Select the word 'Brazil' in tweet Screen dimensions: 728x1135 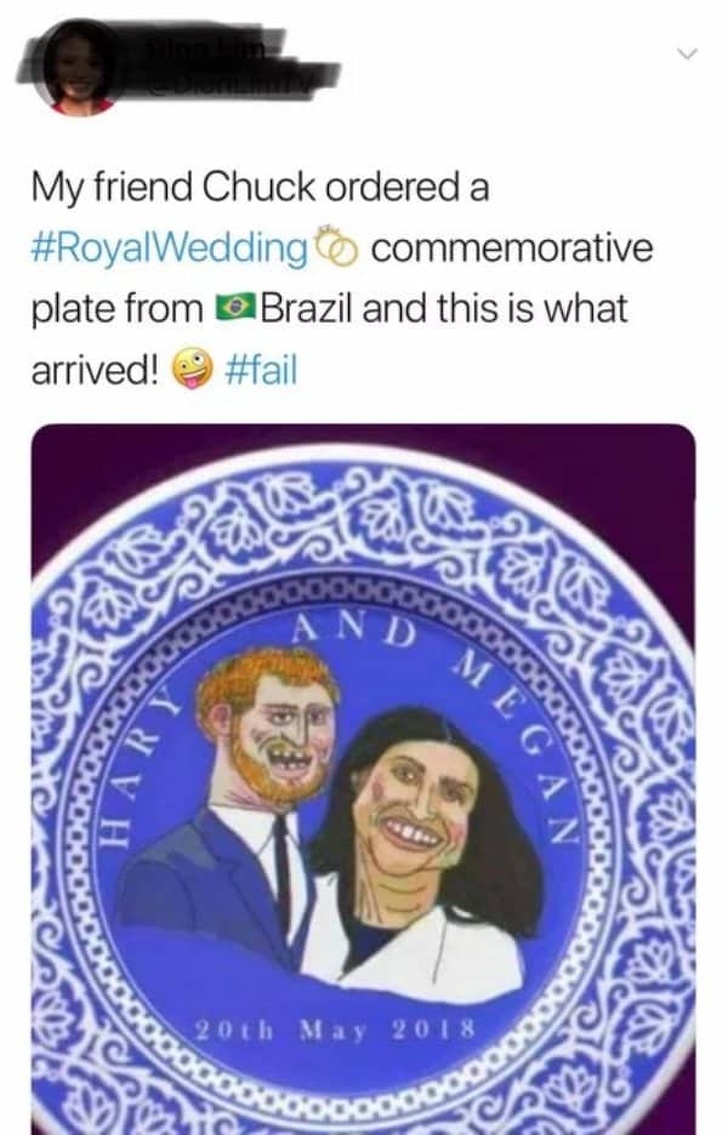tap(307, 308)
